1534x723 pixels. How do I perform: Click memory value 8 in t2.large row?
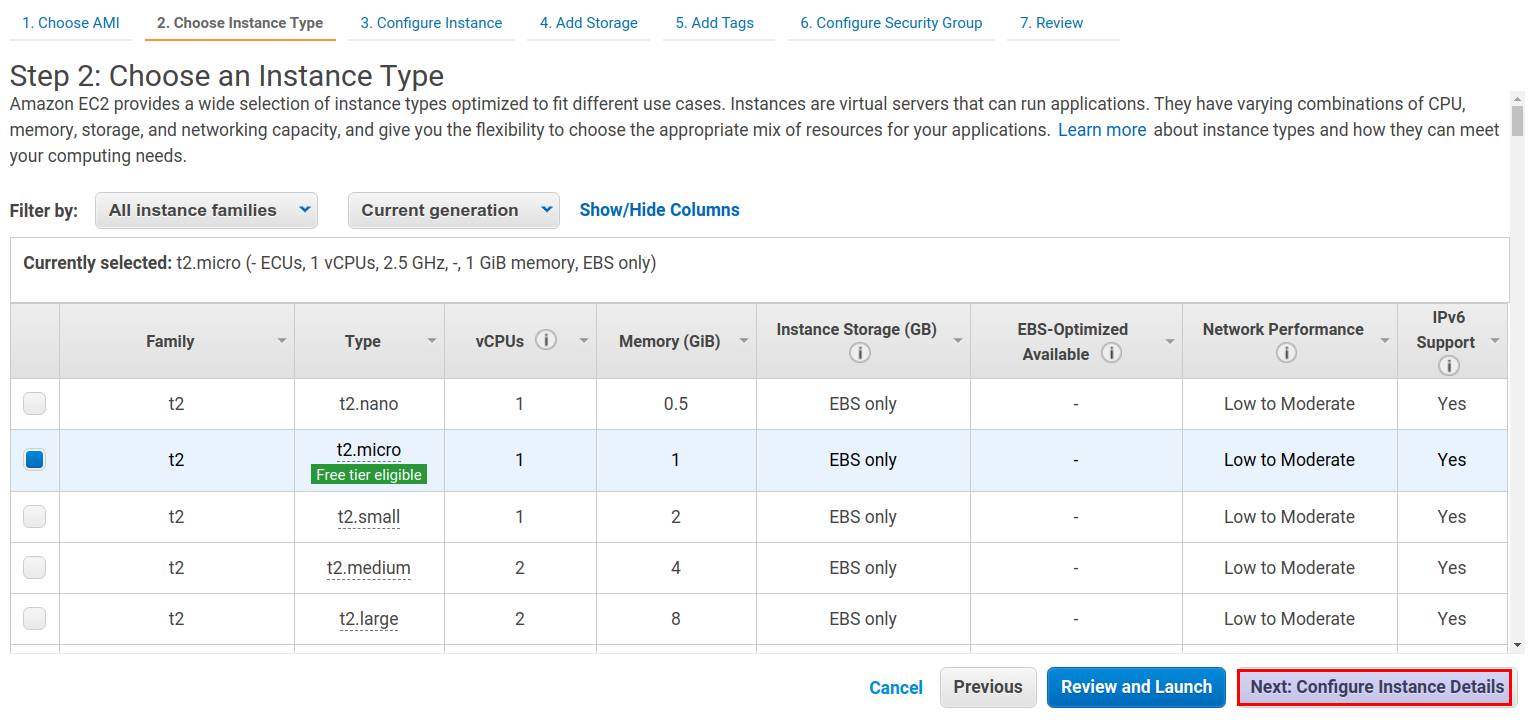coord(676,619)
